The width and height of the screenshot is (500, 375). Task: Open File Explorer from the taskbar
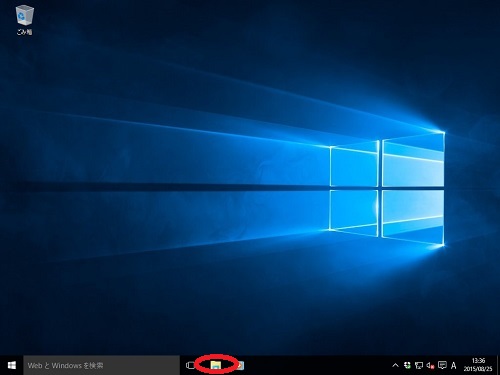point(216,365)
